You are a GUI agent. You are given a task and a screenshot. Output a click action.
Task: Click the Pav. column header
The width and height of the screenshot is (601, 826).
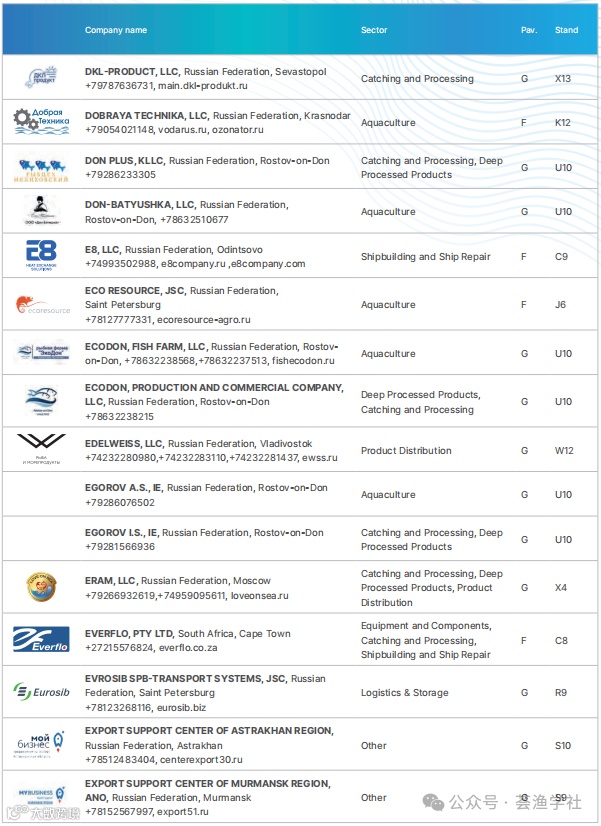(x=529, y=30)
